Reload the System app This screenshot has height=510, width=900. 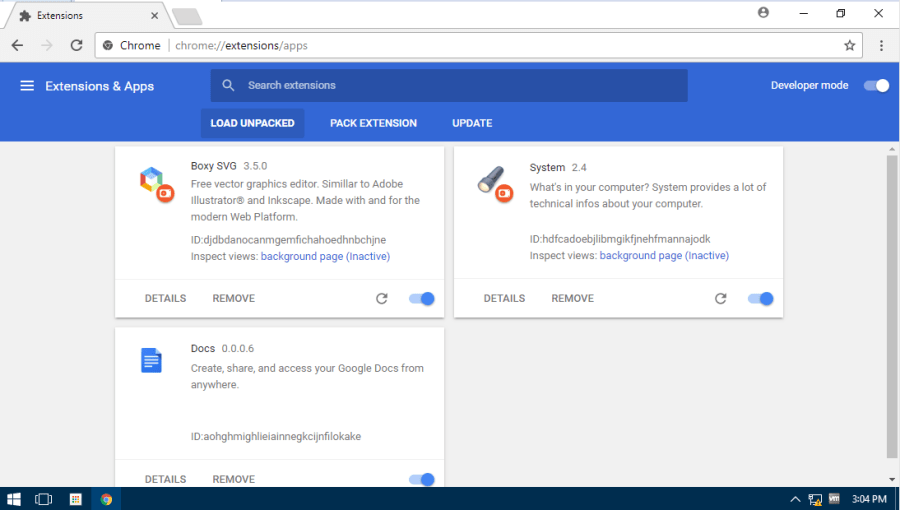click(x=720, y=298)
